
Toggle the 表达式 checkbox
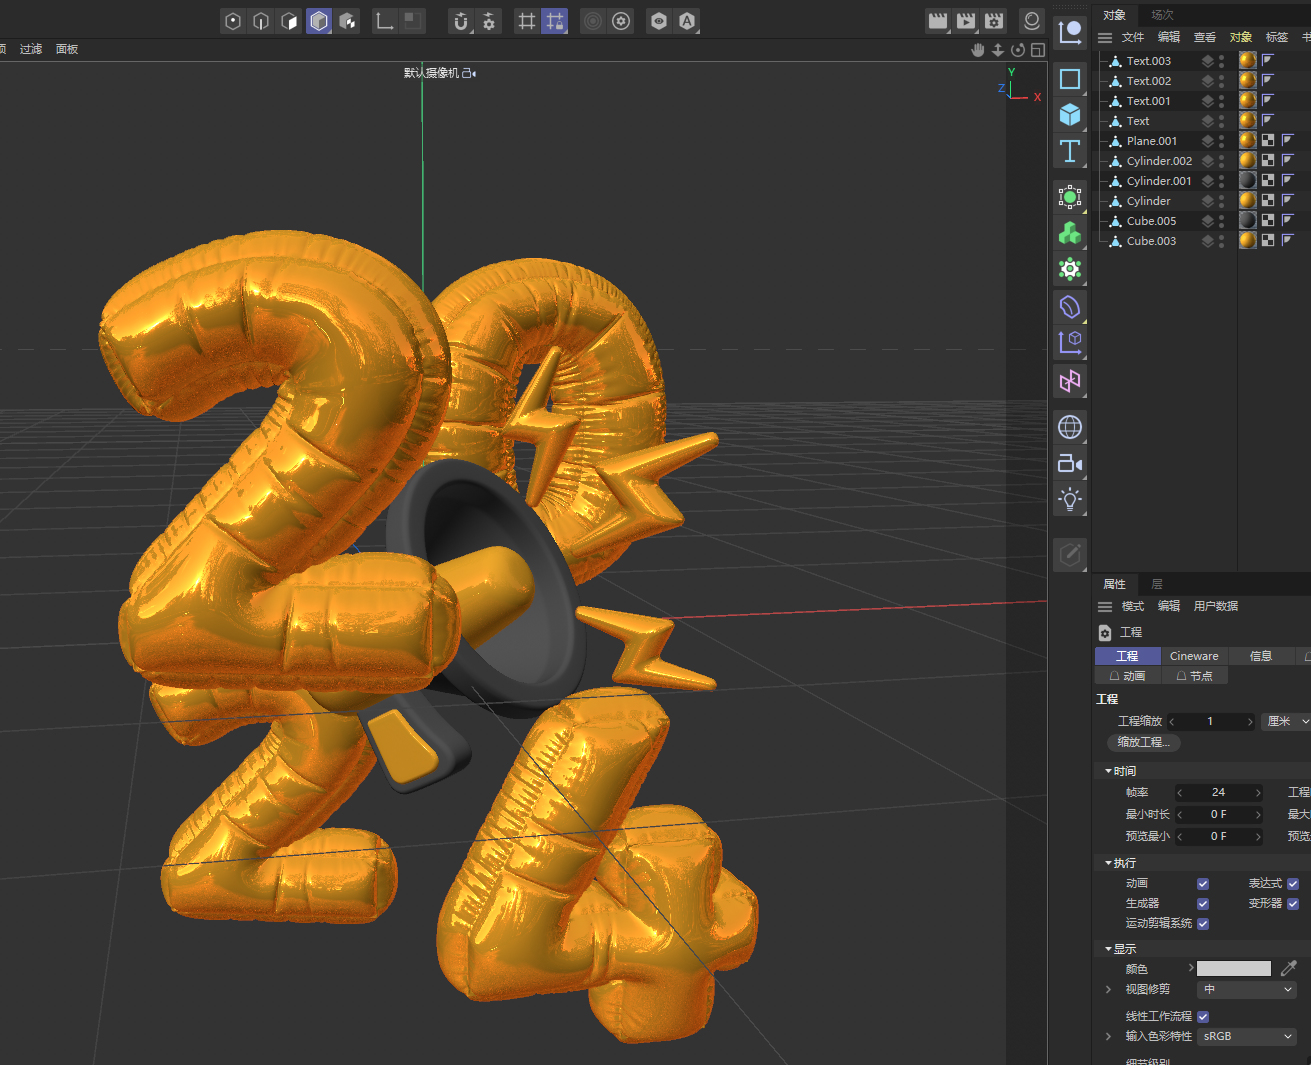click(x=1293, y=884)
